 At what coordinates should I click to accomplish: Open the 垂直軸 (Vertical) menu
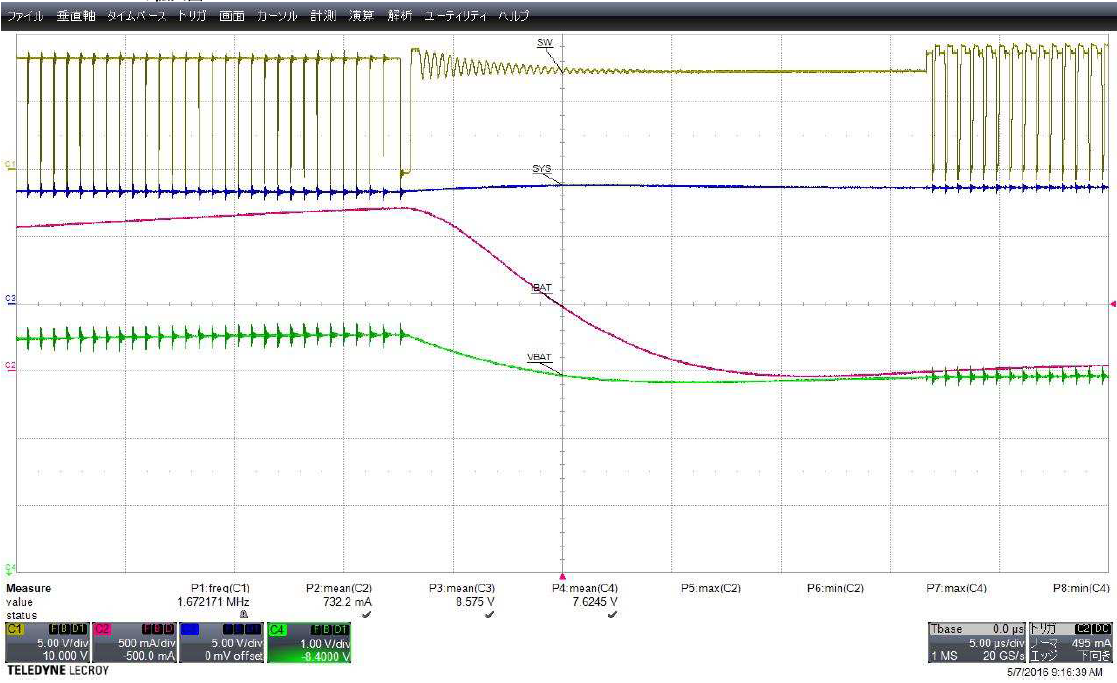click(76, 16)
